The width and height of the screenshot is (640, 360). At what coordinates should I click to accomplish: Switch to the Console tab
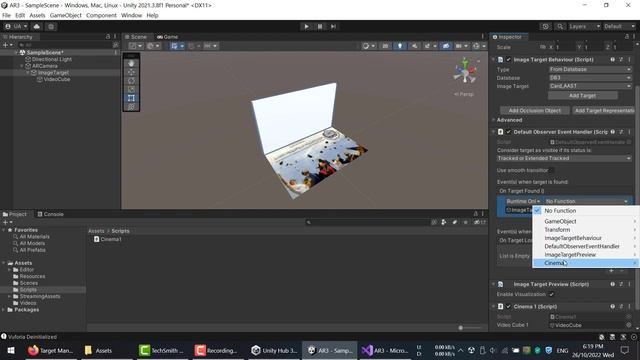click(x=51, y=214)
